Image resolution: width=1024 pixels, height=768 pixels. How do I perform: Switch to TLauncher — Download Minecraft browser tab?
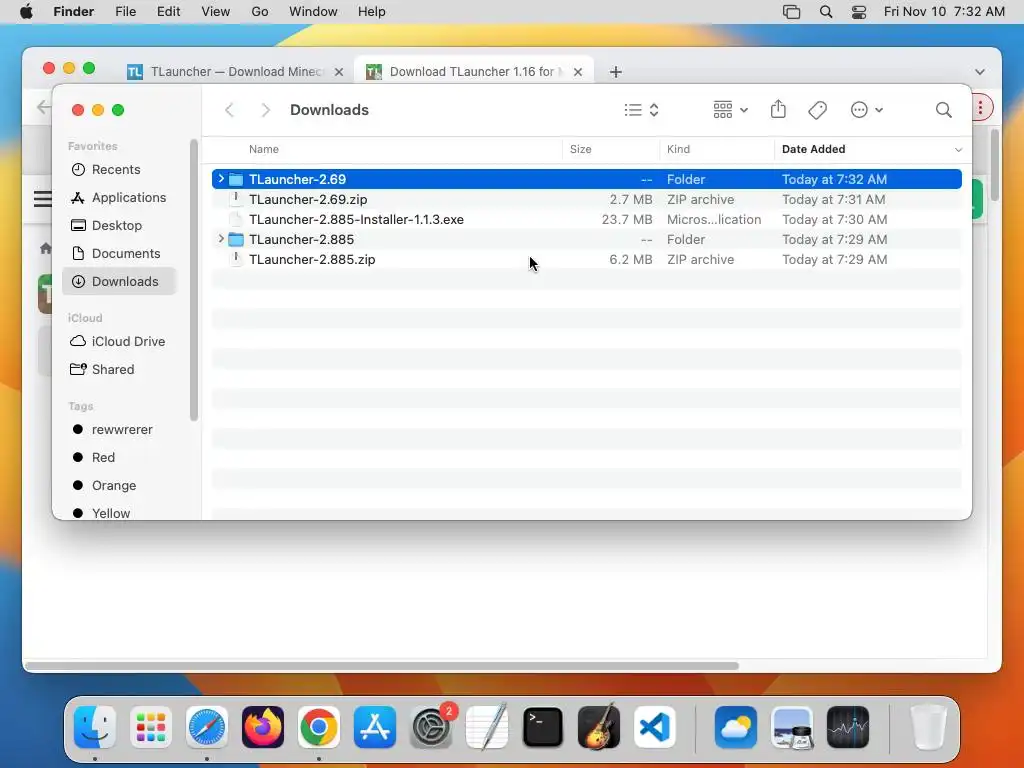235,72
